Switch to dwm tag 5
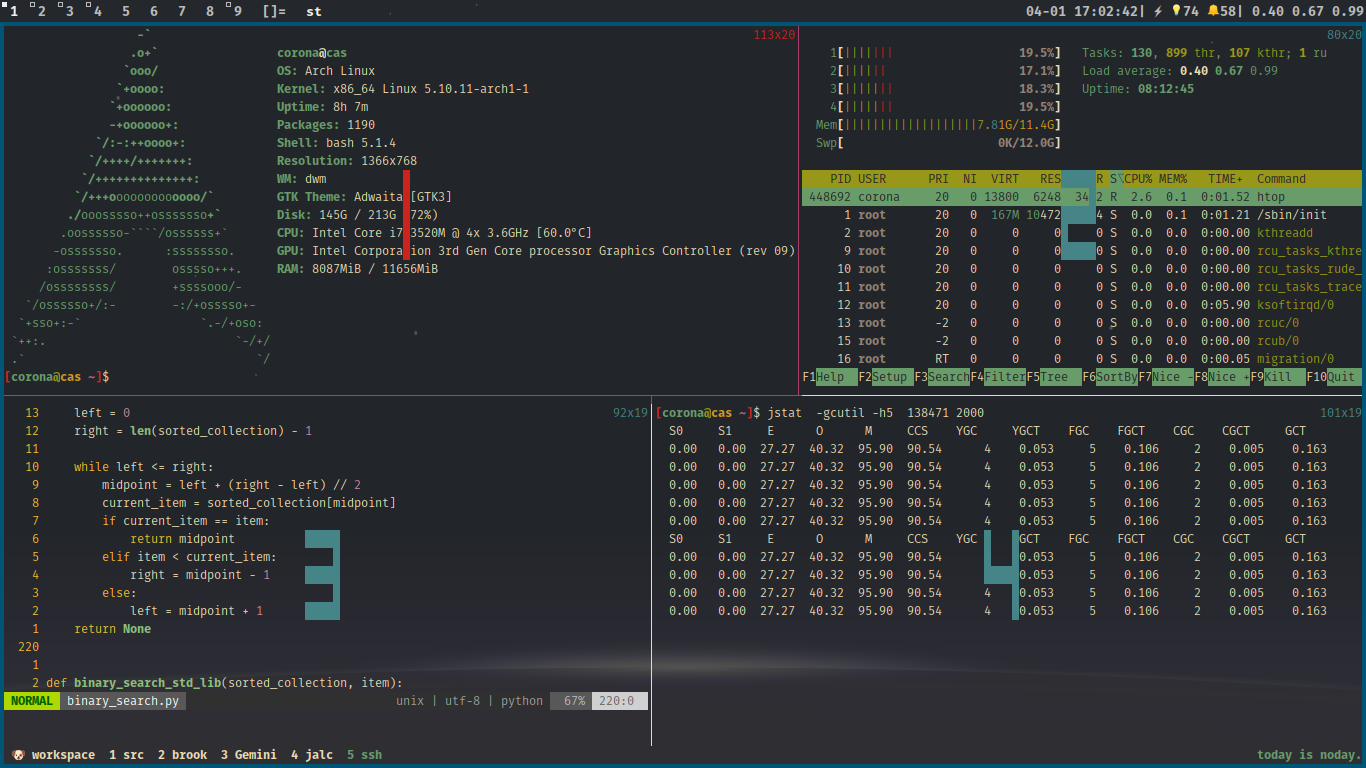The image size is (1366, 768). click(125, 11)
